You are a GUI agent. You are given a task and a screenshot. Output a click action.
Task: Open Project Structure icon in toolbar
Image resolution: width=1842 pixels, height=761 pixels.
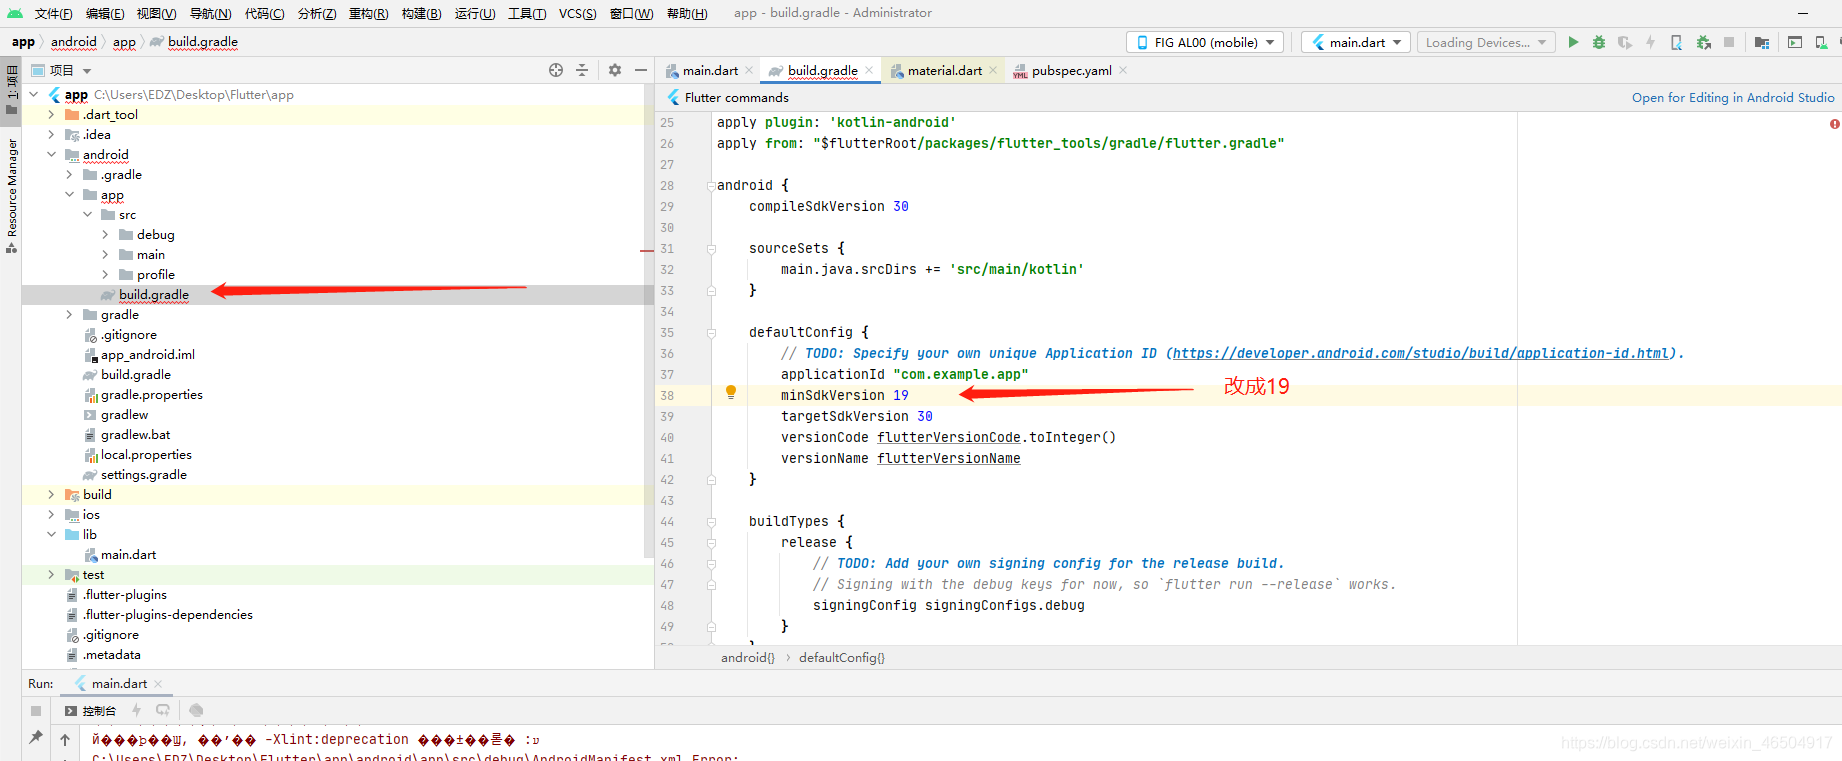pos(1762,42)
